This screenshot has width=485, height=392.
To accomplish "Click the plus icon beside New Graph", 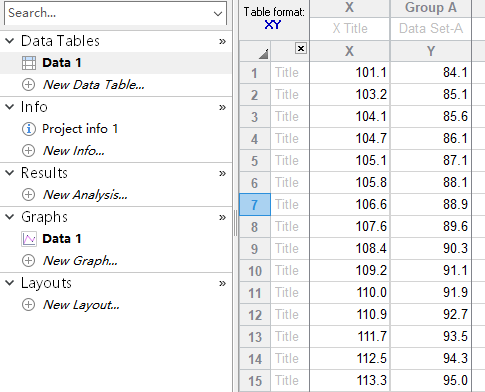I will pyautogui.click(x=28, y=261).
